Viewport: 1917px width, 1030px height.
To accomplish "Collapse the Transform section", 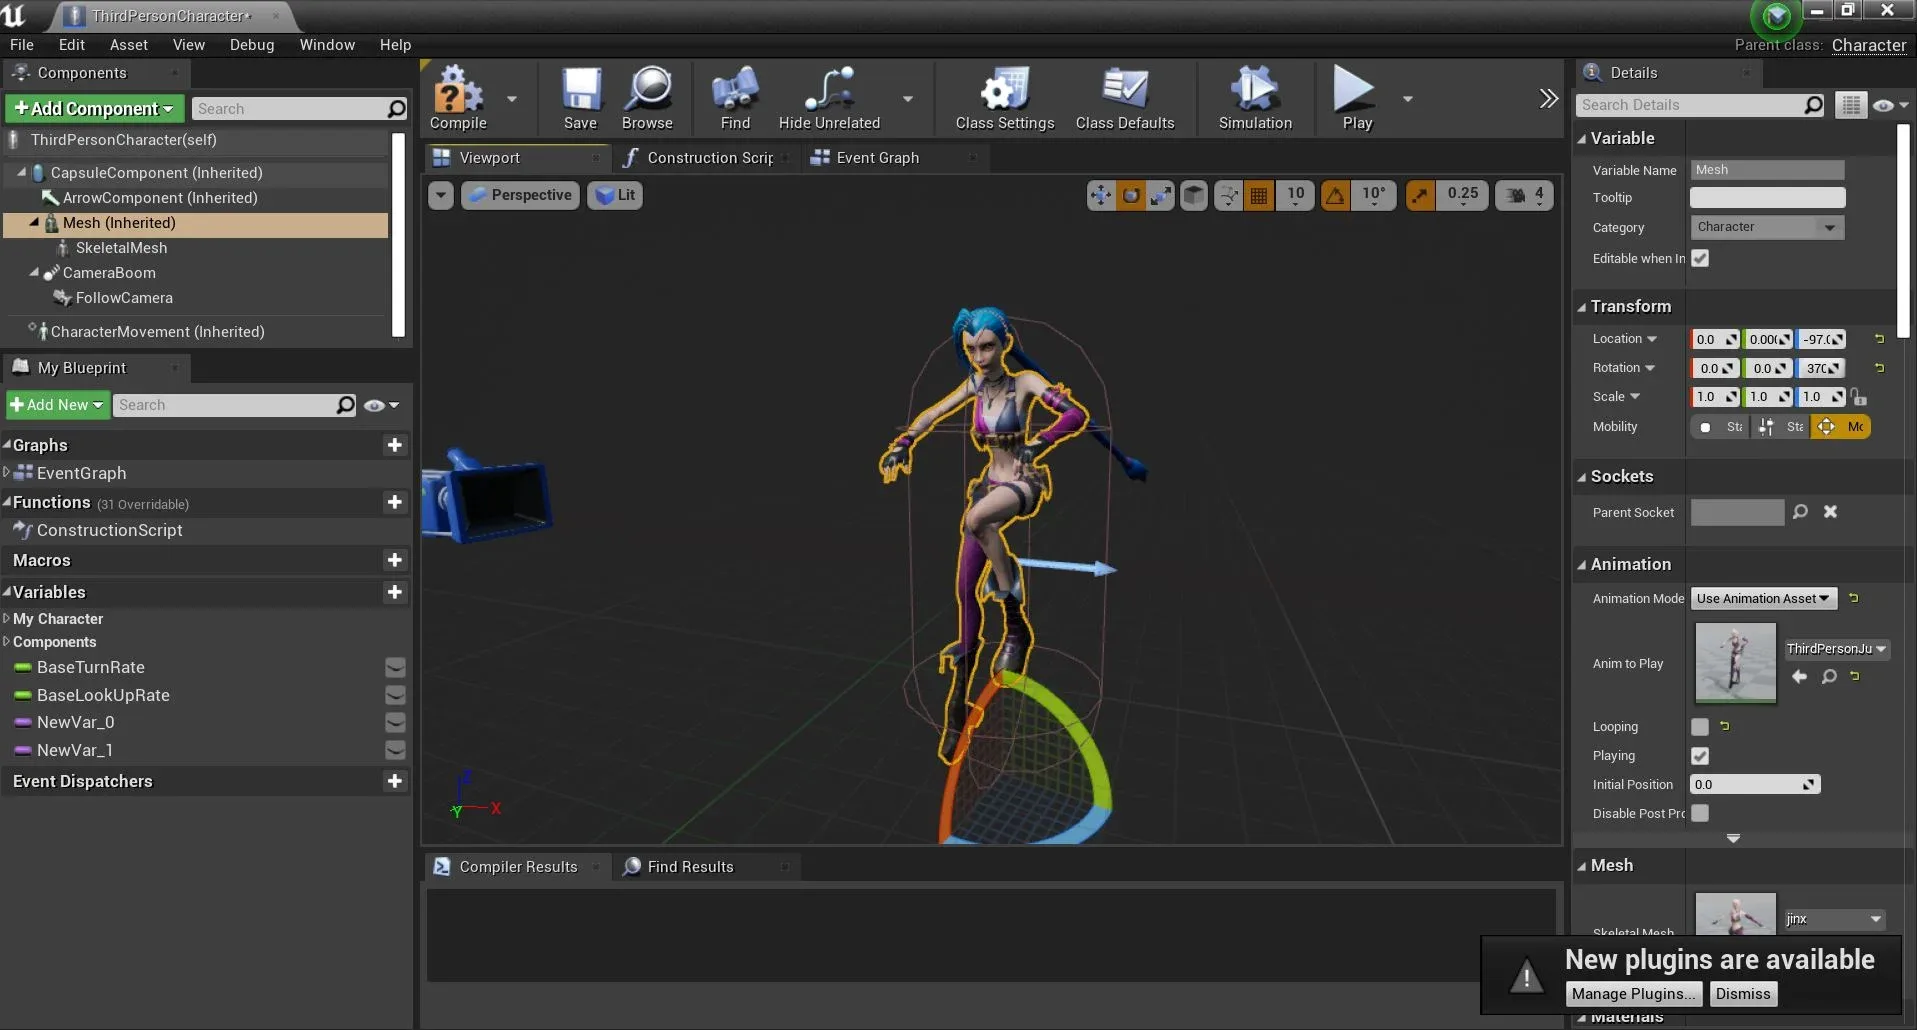I will [1582, 307].
